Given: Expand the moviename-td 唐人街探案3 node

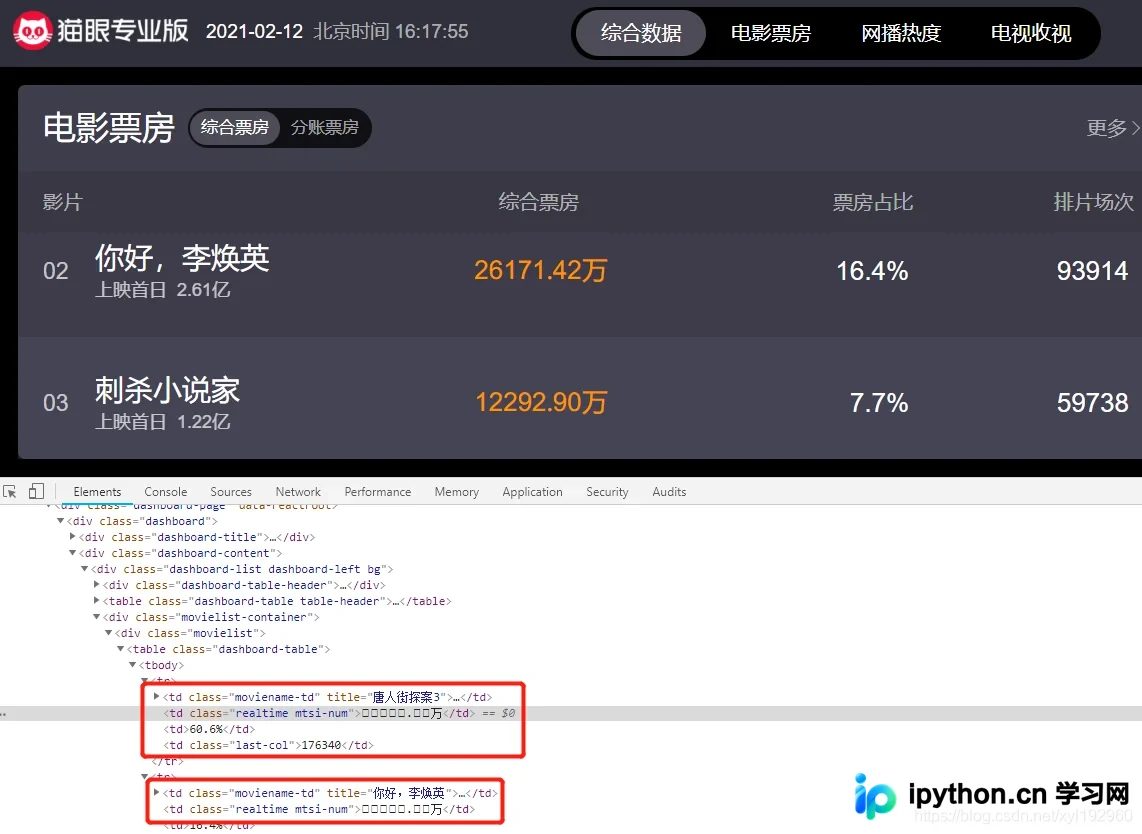Looking at the screenshot, I should coord(156,697).
